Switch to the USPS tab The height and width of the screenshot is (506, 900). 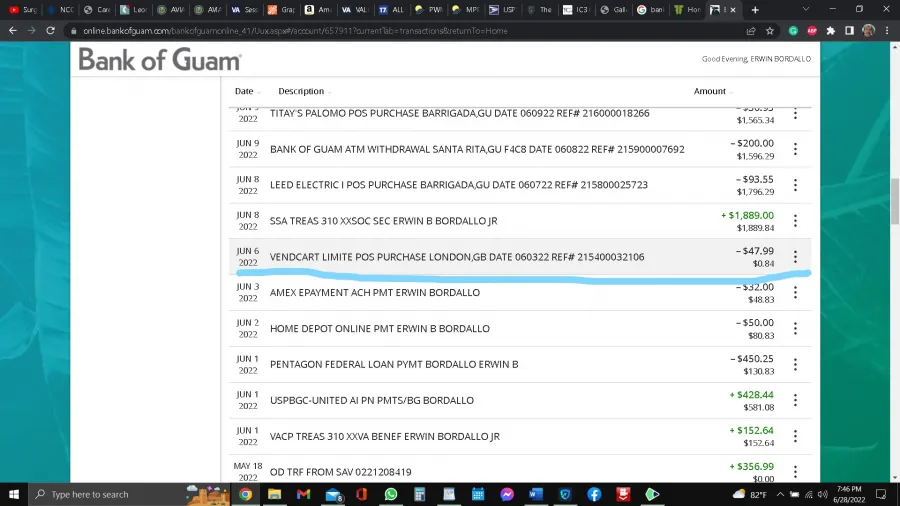click(x=502, y=10)
